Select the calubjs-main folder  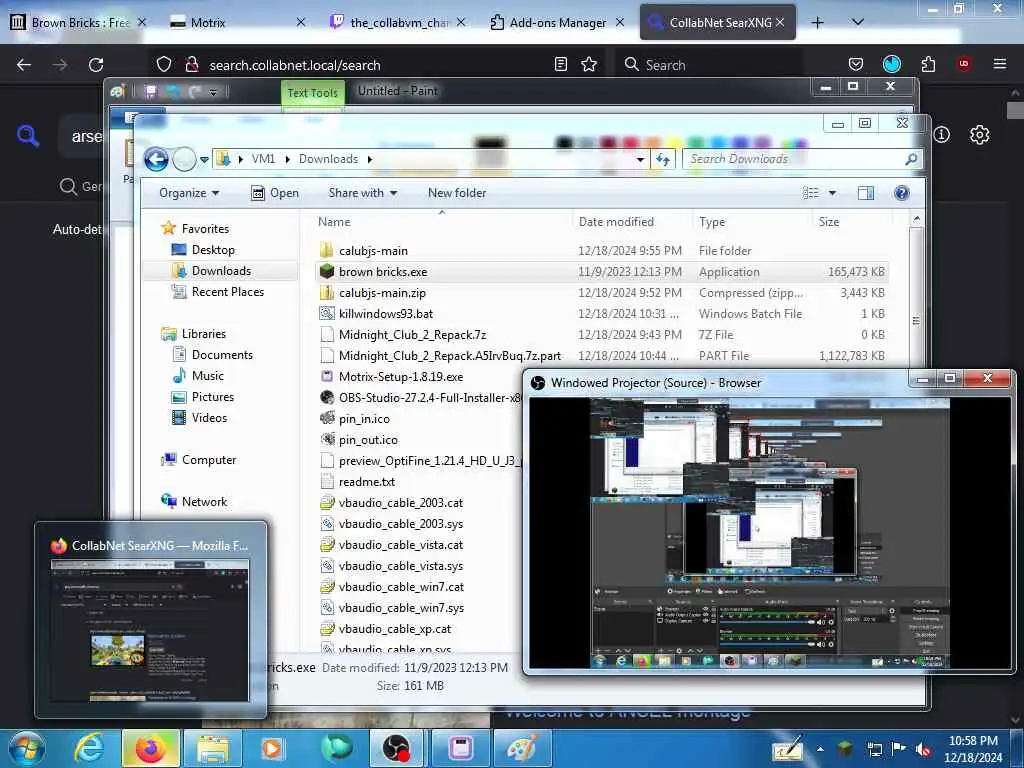[x=374, y=251]
